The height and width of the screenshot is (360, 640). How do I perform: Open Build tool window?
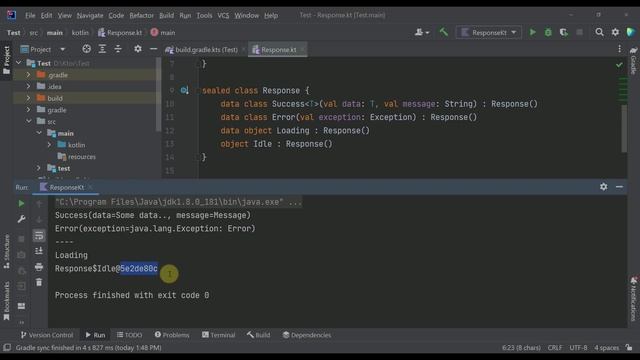(x=258, y=335)
